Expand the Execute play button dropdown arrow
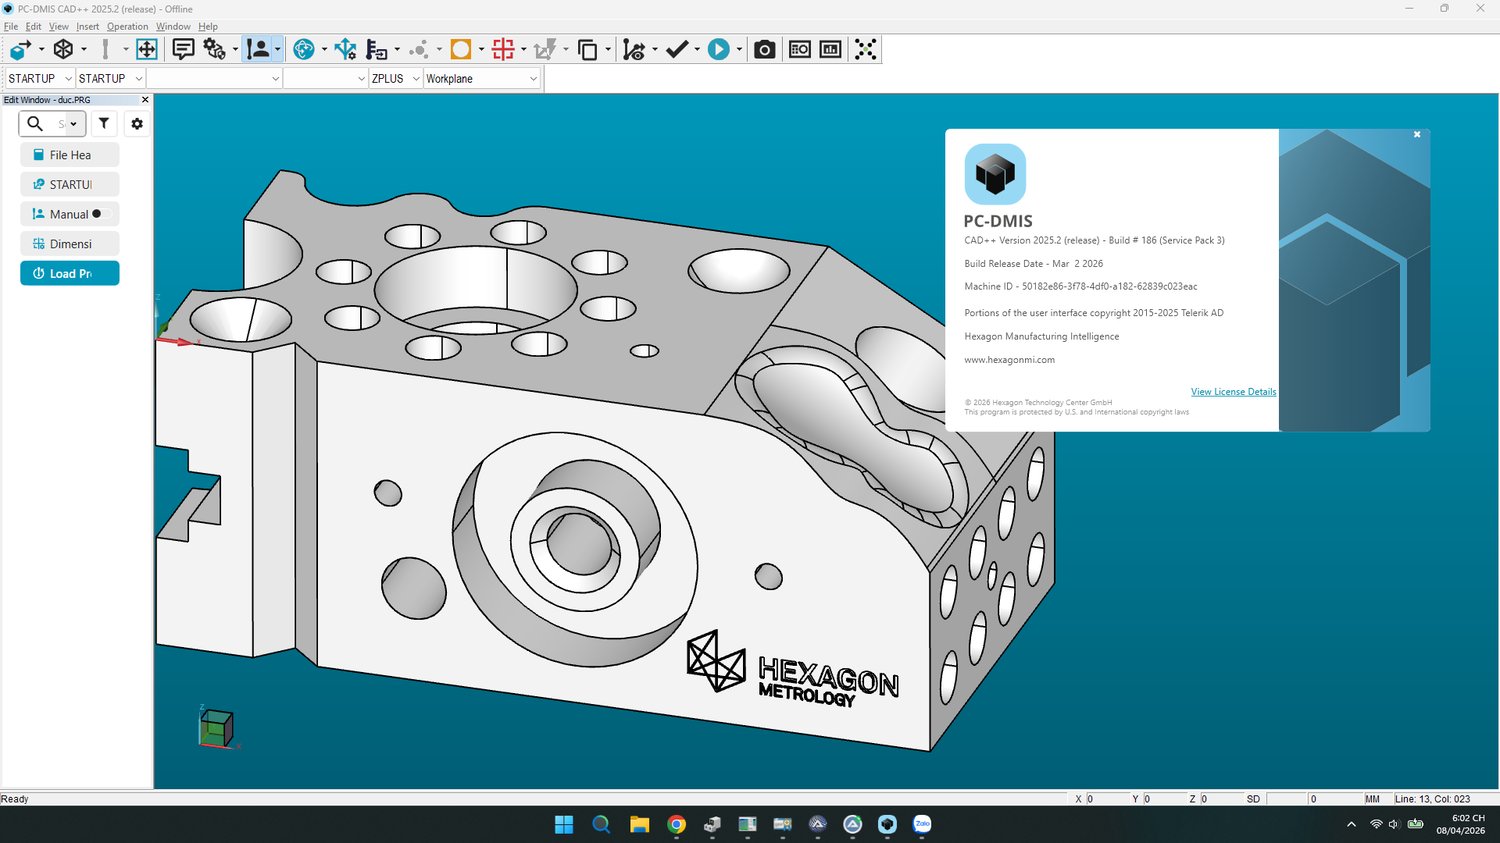This screenshot has width=1500, height=843. pos(739,49)
